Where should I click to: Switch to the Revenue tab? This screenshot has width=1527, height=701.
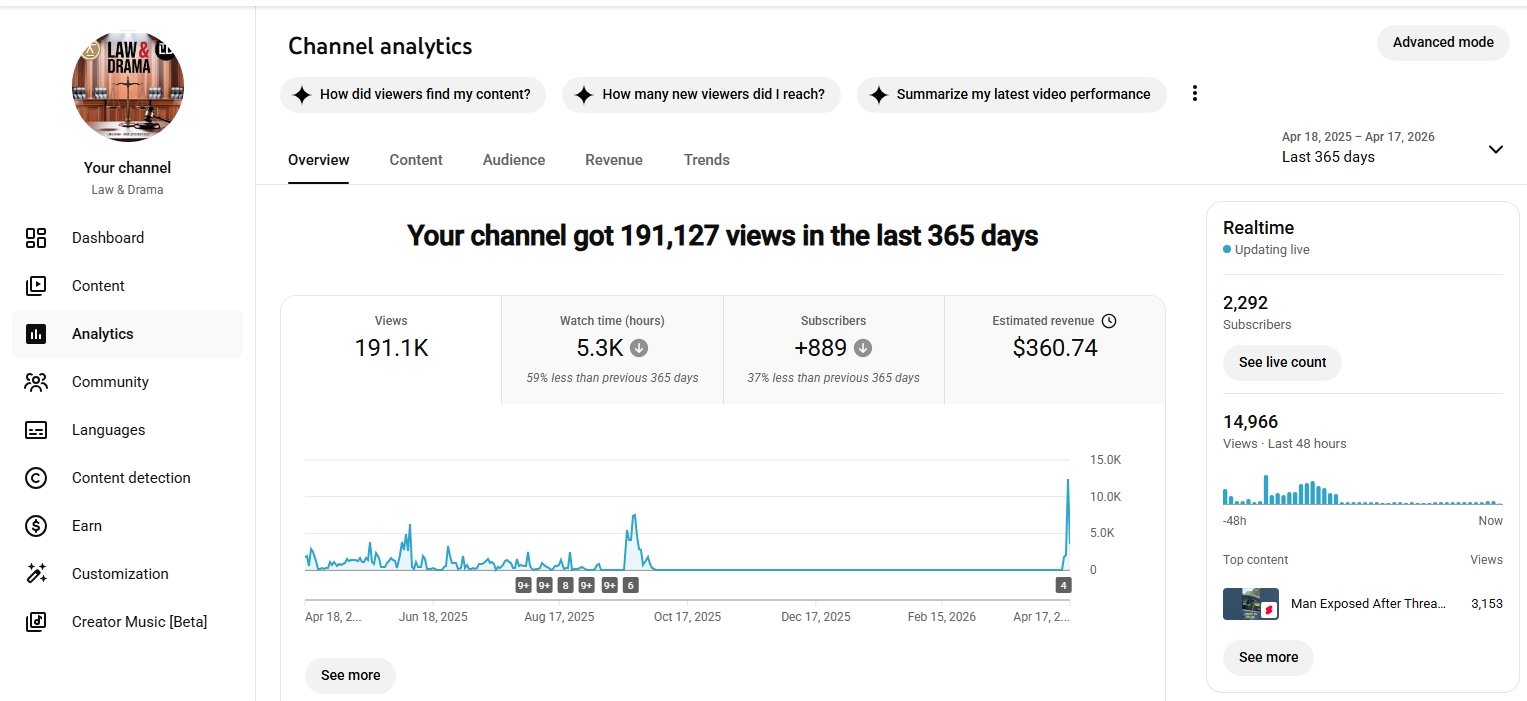click(x=614, y=160)
